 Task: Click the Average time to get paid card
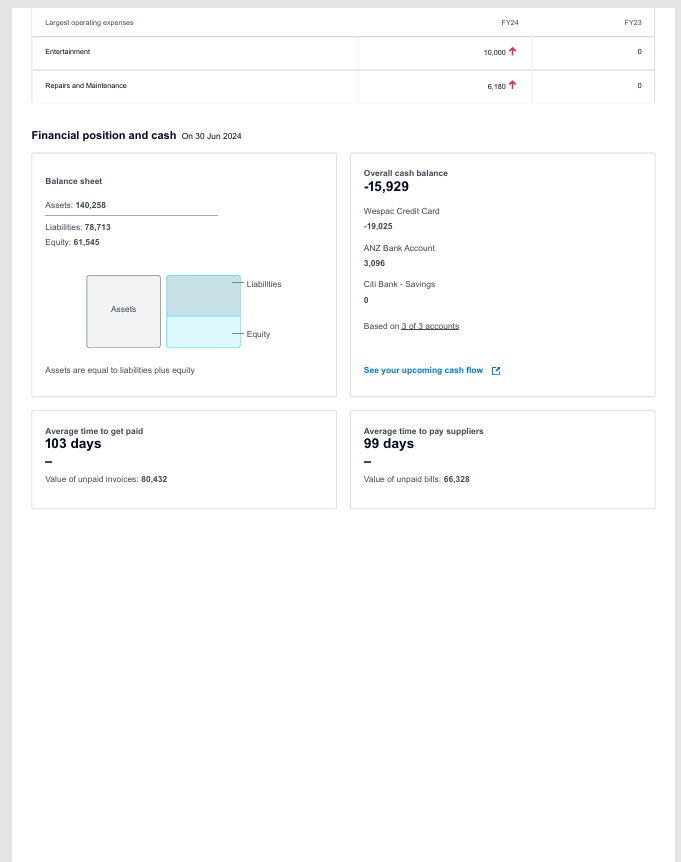(184, 460)
